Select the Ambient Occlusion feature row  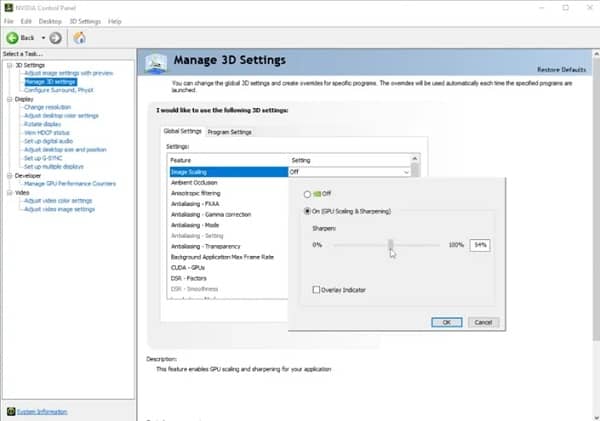coord(228,183)
